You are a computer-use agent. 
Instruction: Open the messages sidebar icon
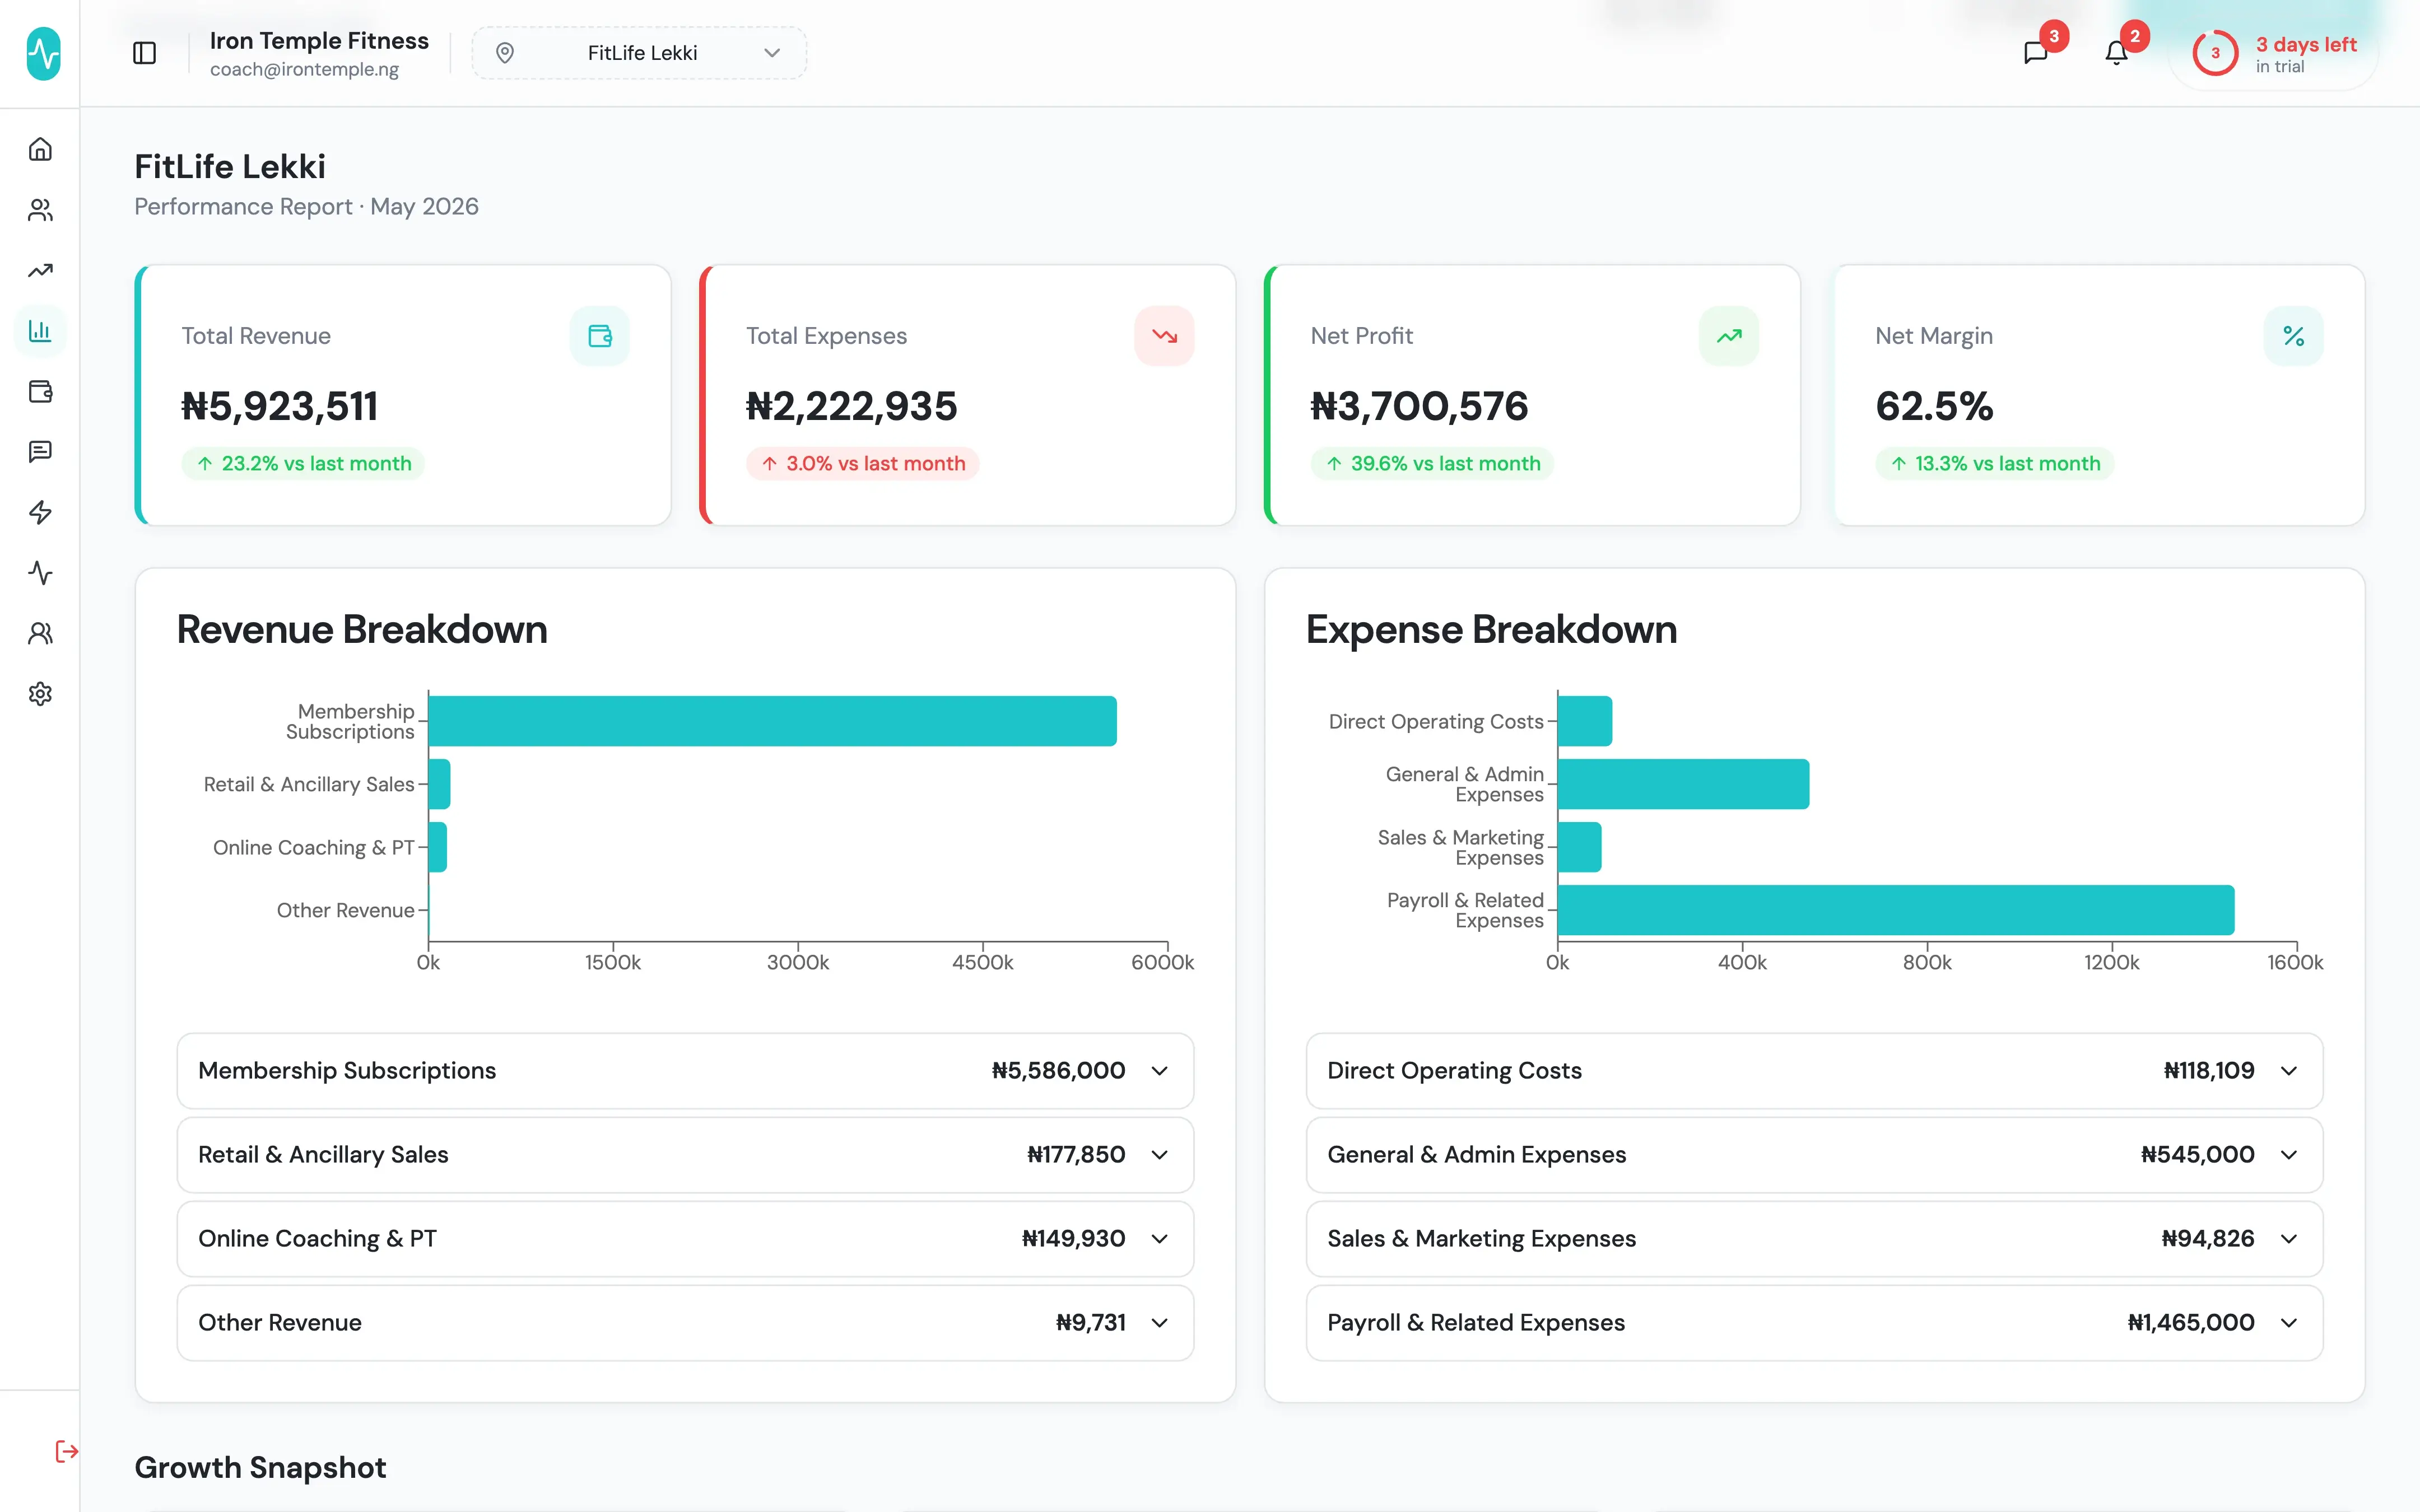[40, 452]
